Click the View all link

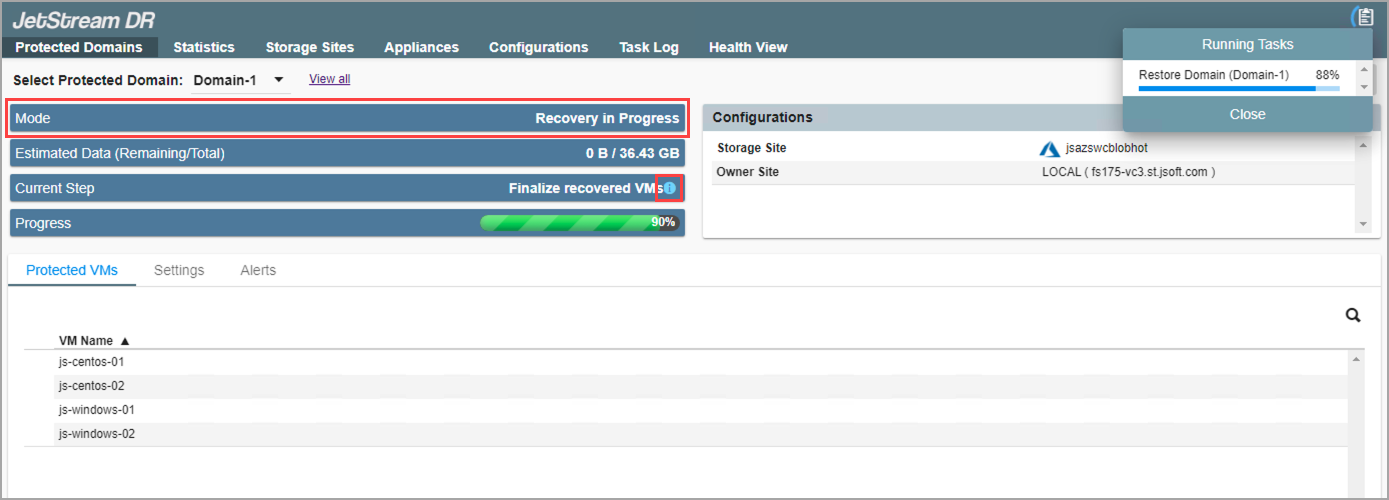[x=329, y=79]
